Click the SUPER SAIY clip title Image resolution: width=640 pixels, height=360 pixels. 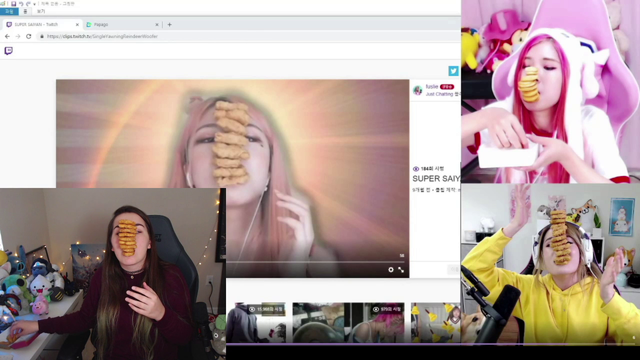click(436, 178)
